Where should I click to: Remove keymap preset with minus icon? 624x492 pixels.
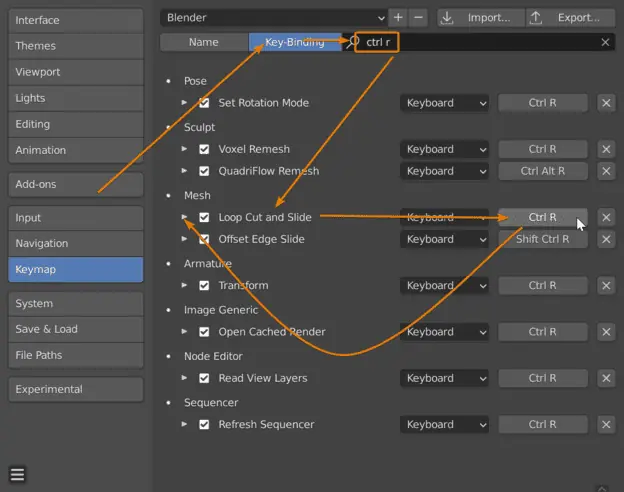[x=418, y=18]
